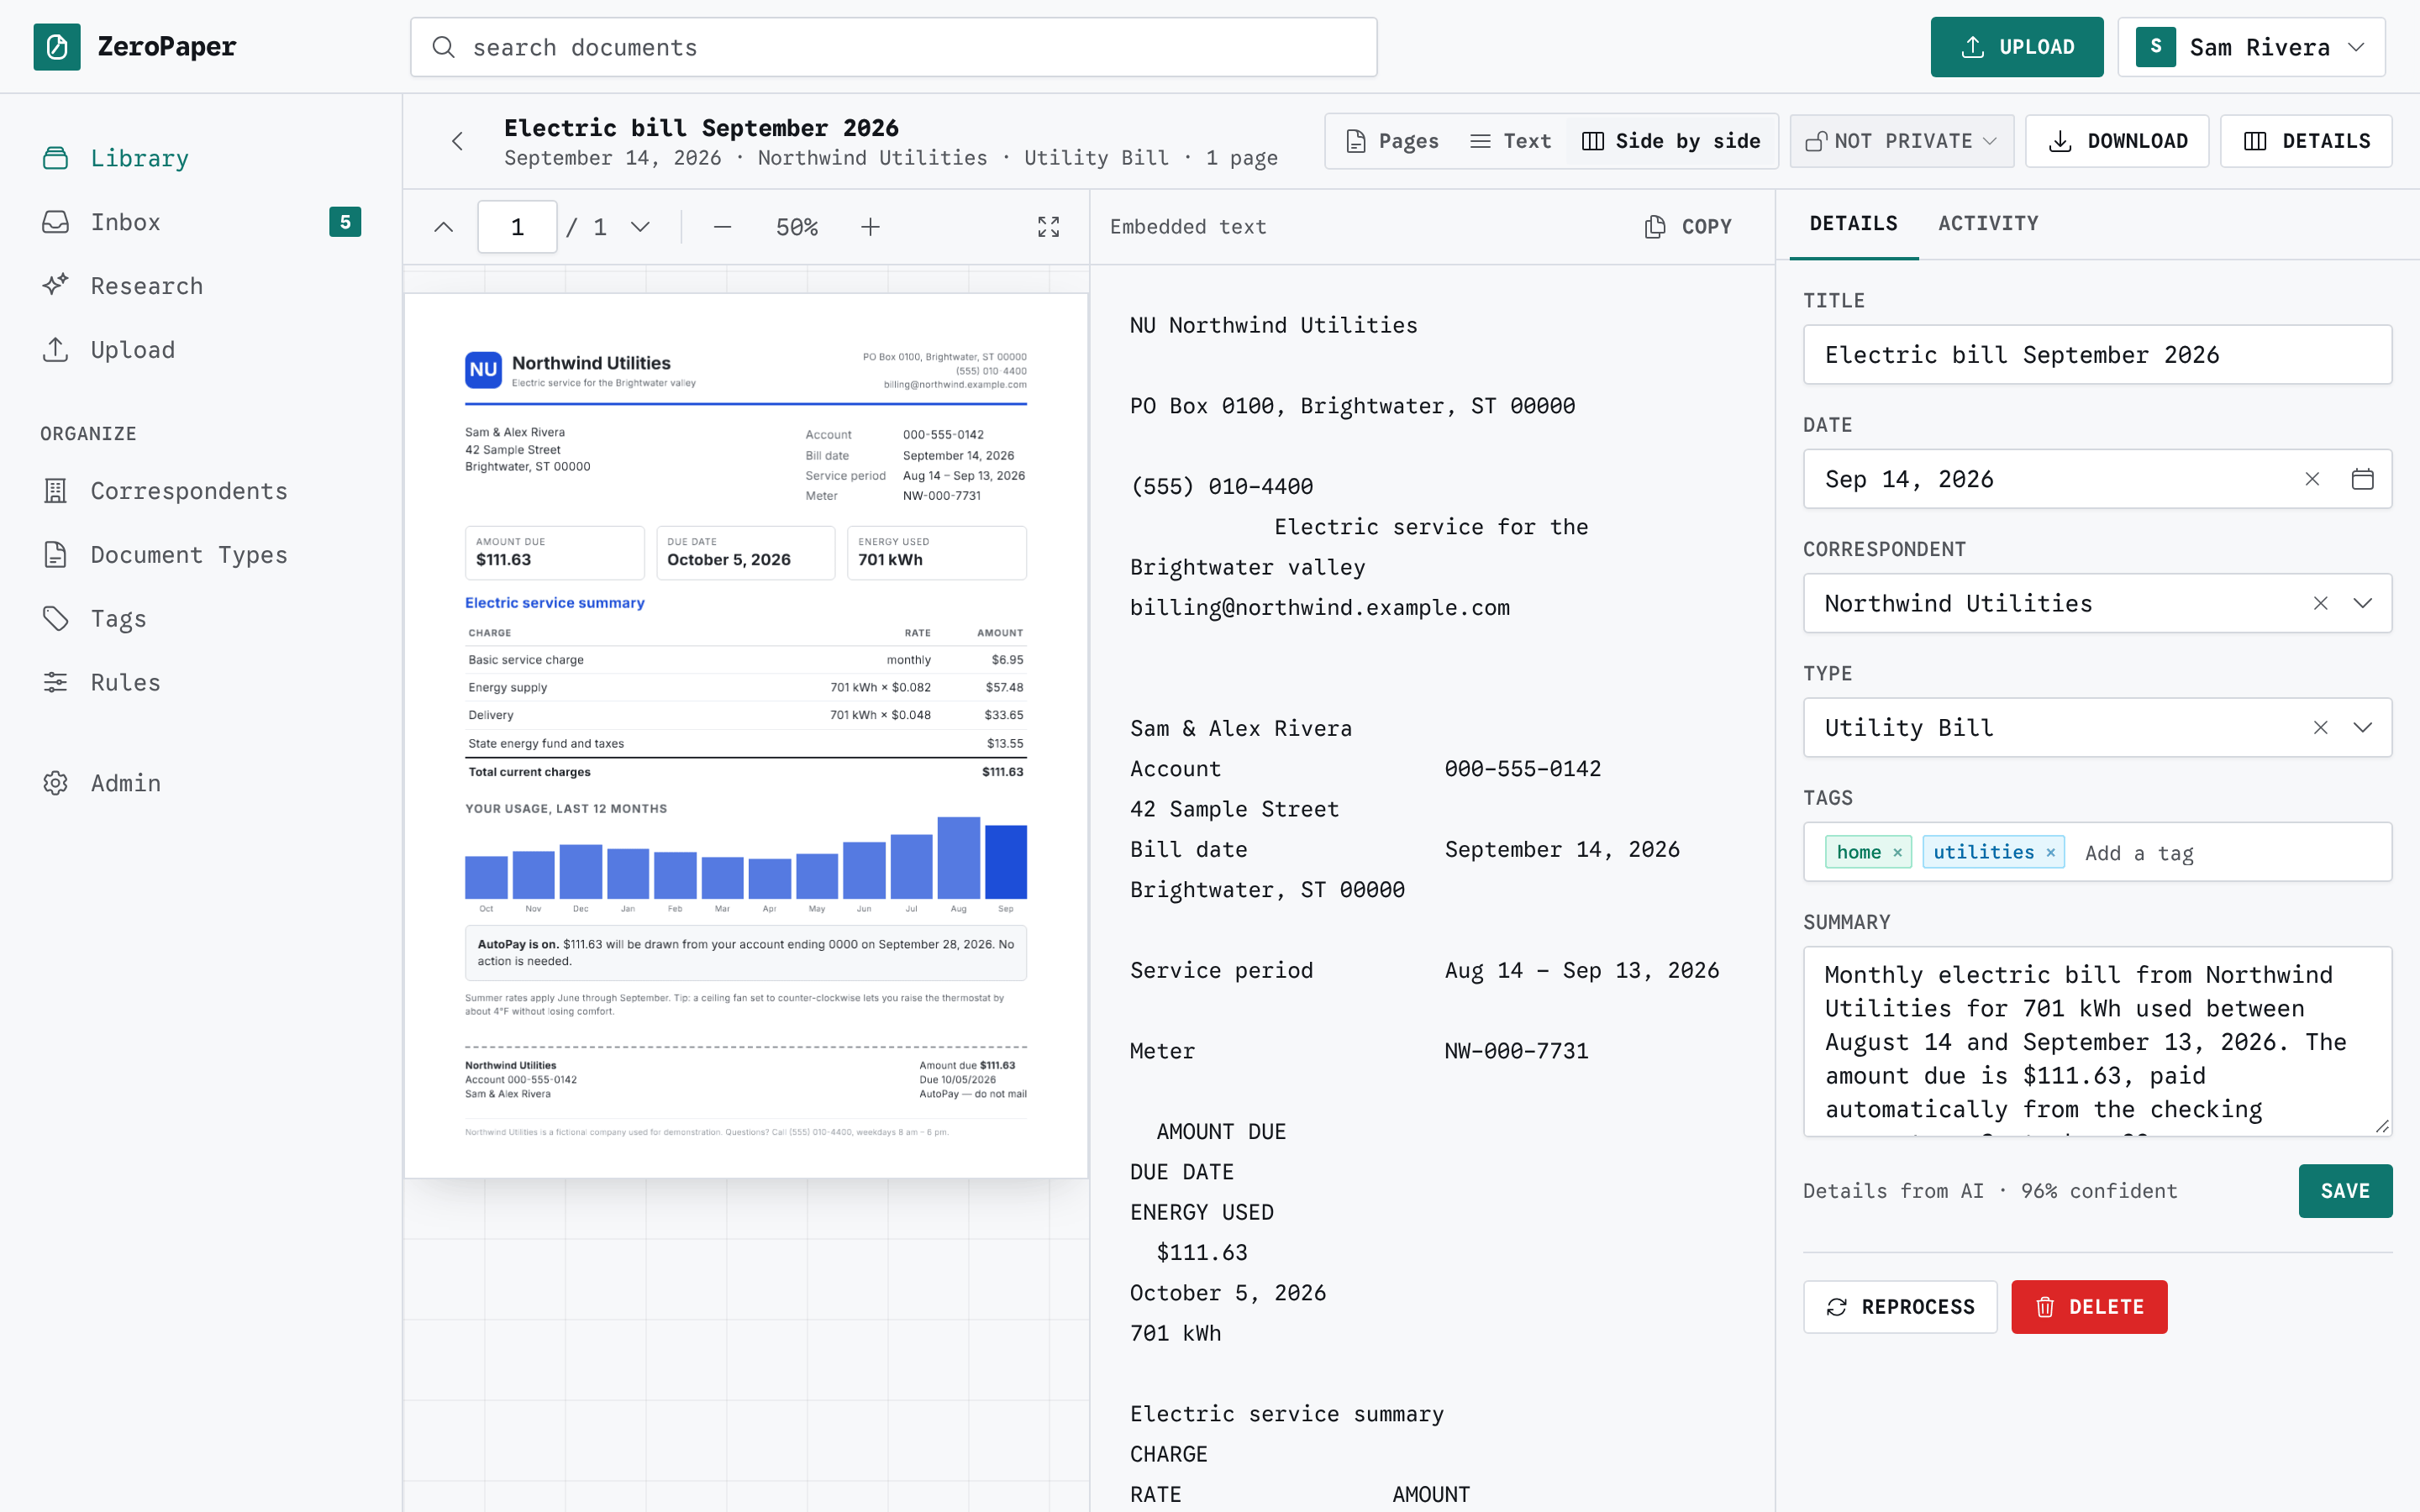The width and height of the screenshot is (2420, 1512).
Task: Click the search documents field
Action: (893, 47)
